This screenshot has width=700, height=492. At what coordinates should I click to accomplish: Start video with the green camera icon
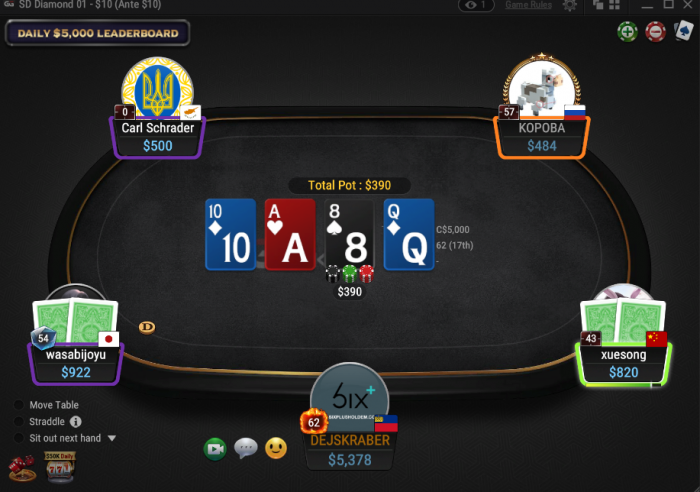tap(215, 449)
